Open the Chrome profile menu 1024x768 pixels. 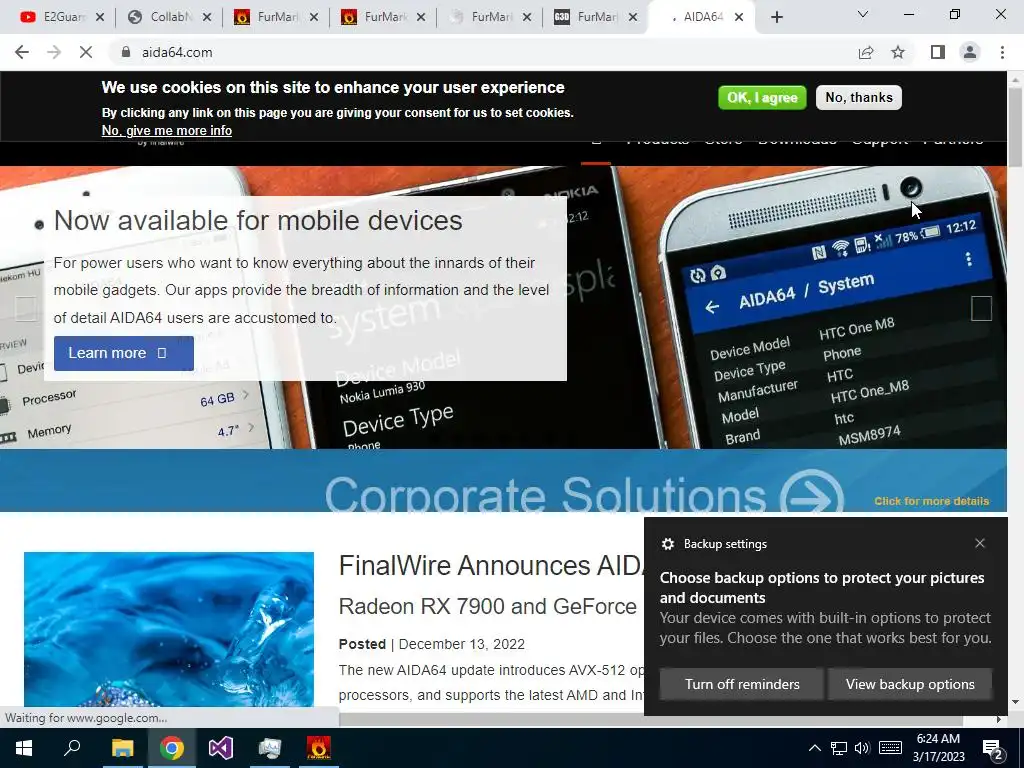tap(970, 52)
